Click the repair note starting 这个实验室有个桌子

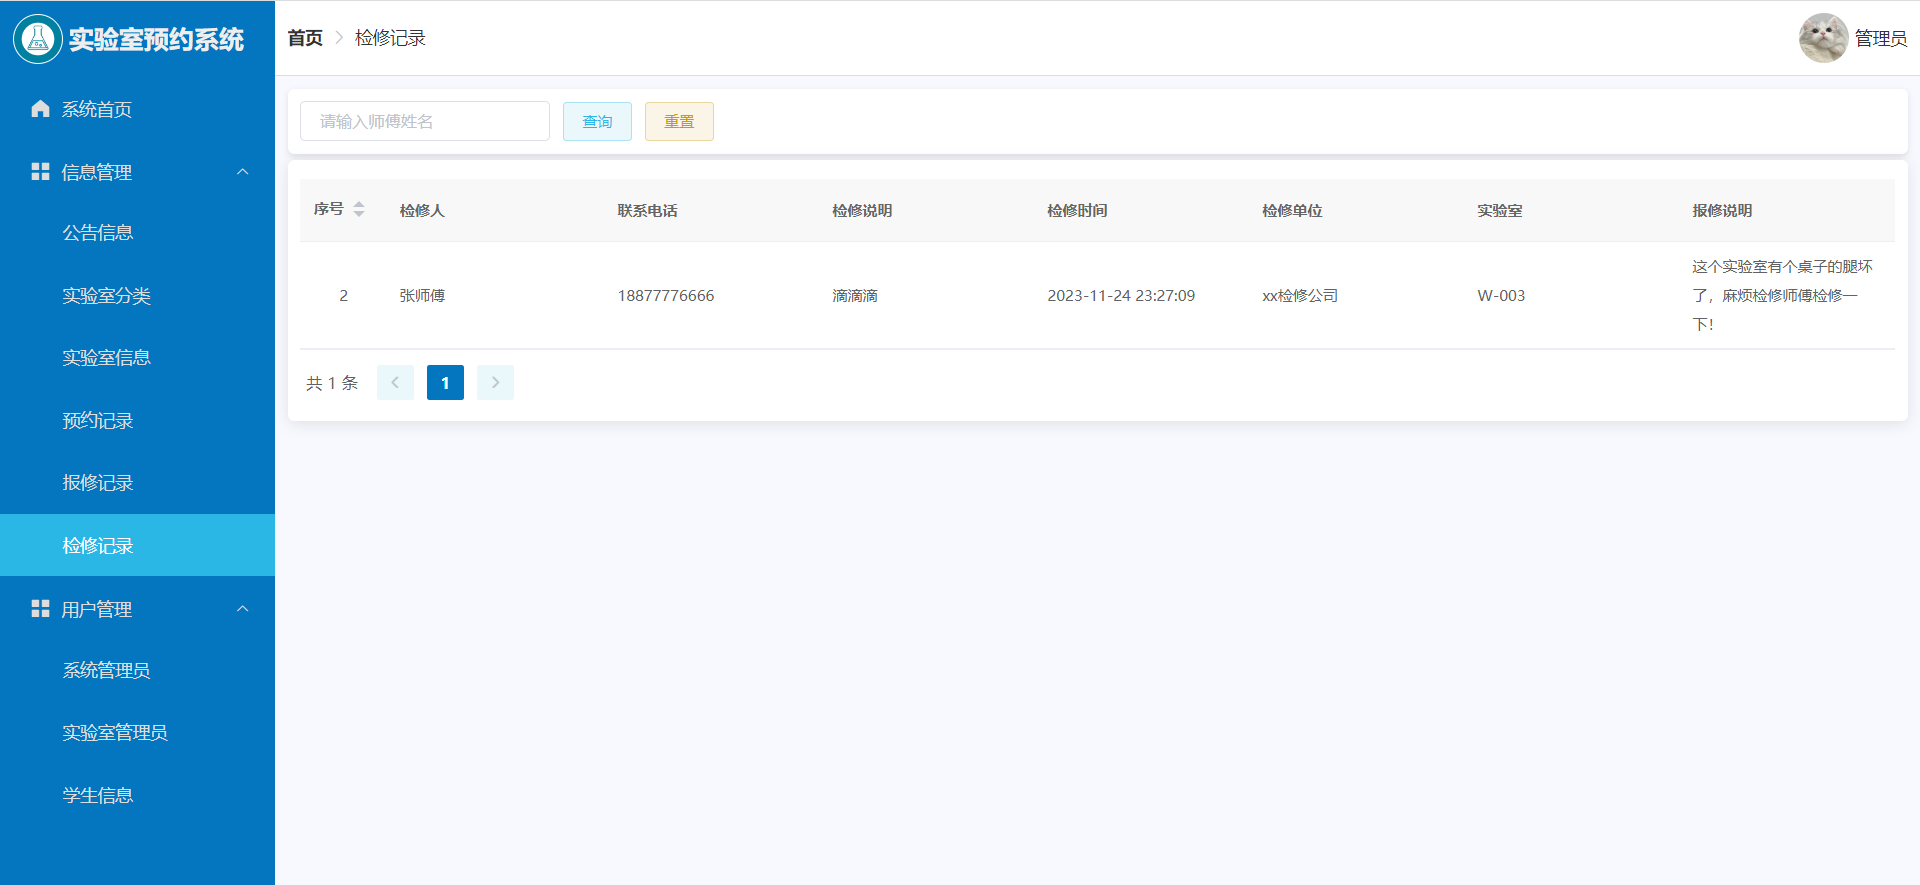pos(1782,295)
